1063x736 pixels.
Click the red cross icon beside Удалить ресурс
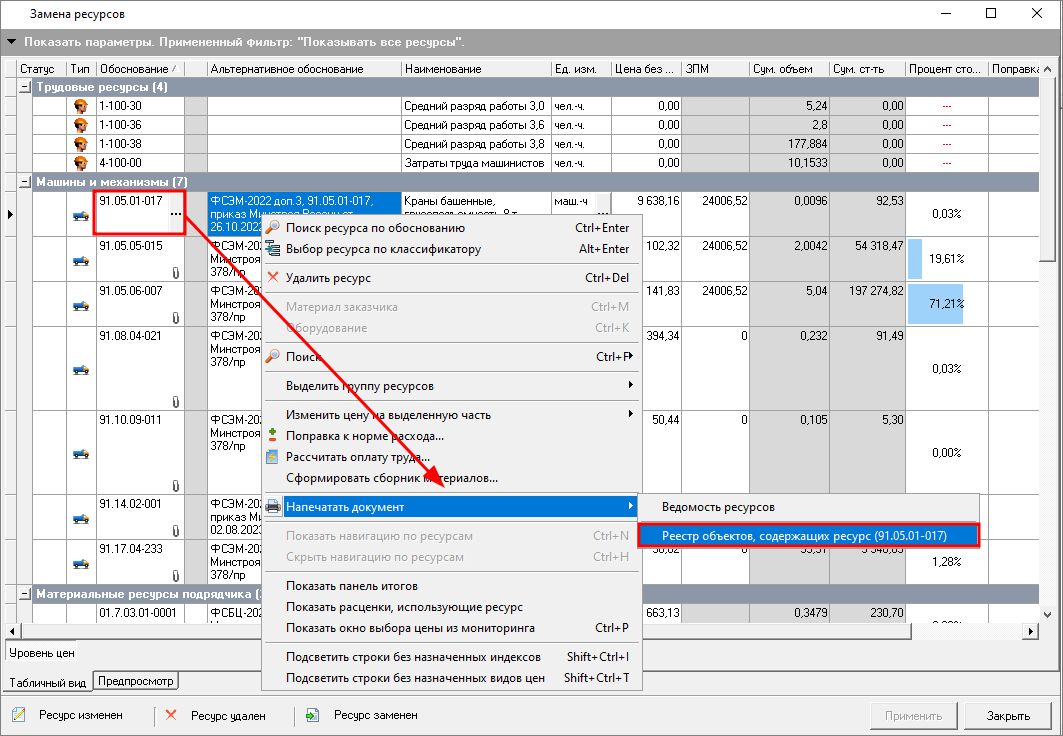[x=273, y=277]
